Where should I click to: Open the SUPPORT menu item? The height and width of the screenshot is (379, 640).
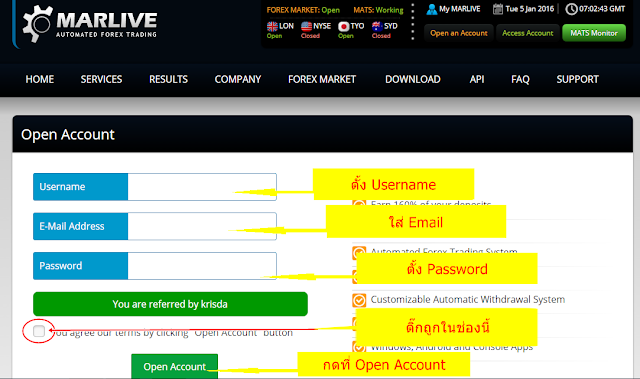click(578, 79)
